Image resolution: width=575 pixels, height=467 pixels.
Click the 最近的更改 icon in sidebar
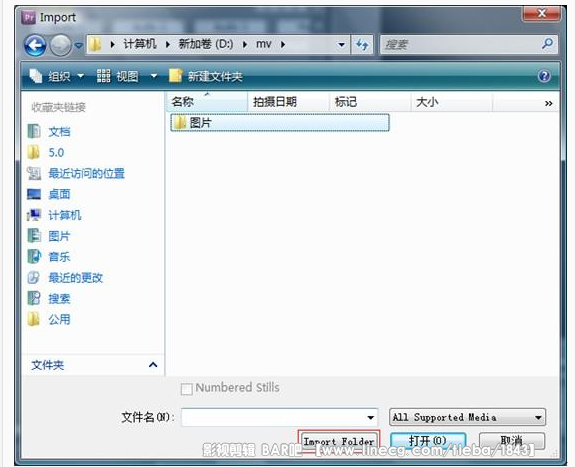tap(34, 277)
